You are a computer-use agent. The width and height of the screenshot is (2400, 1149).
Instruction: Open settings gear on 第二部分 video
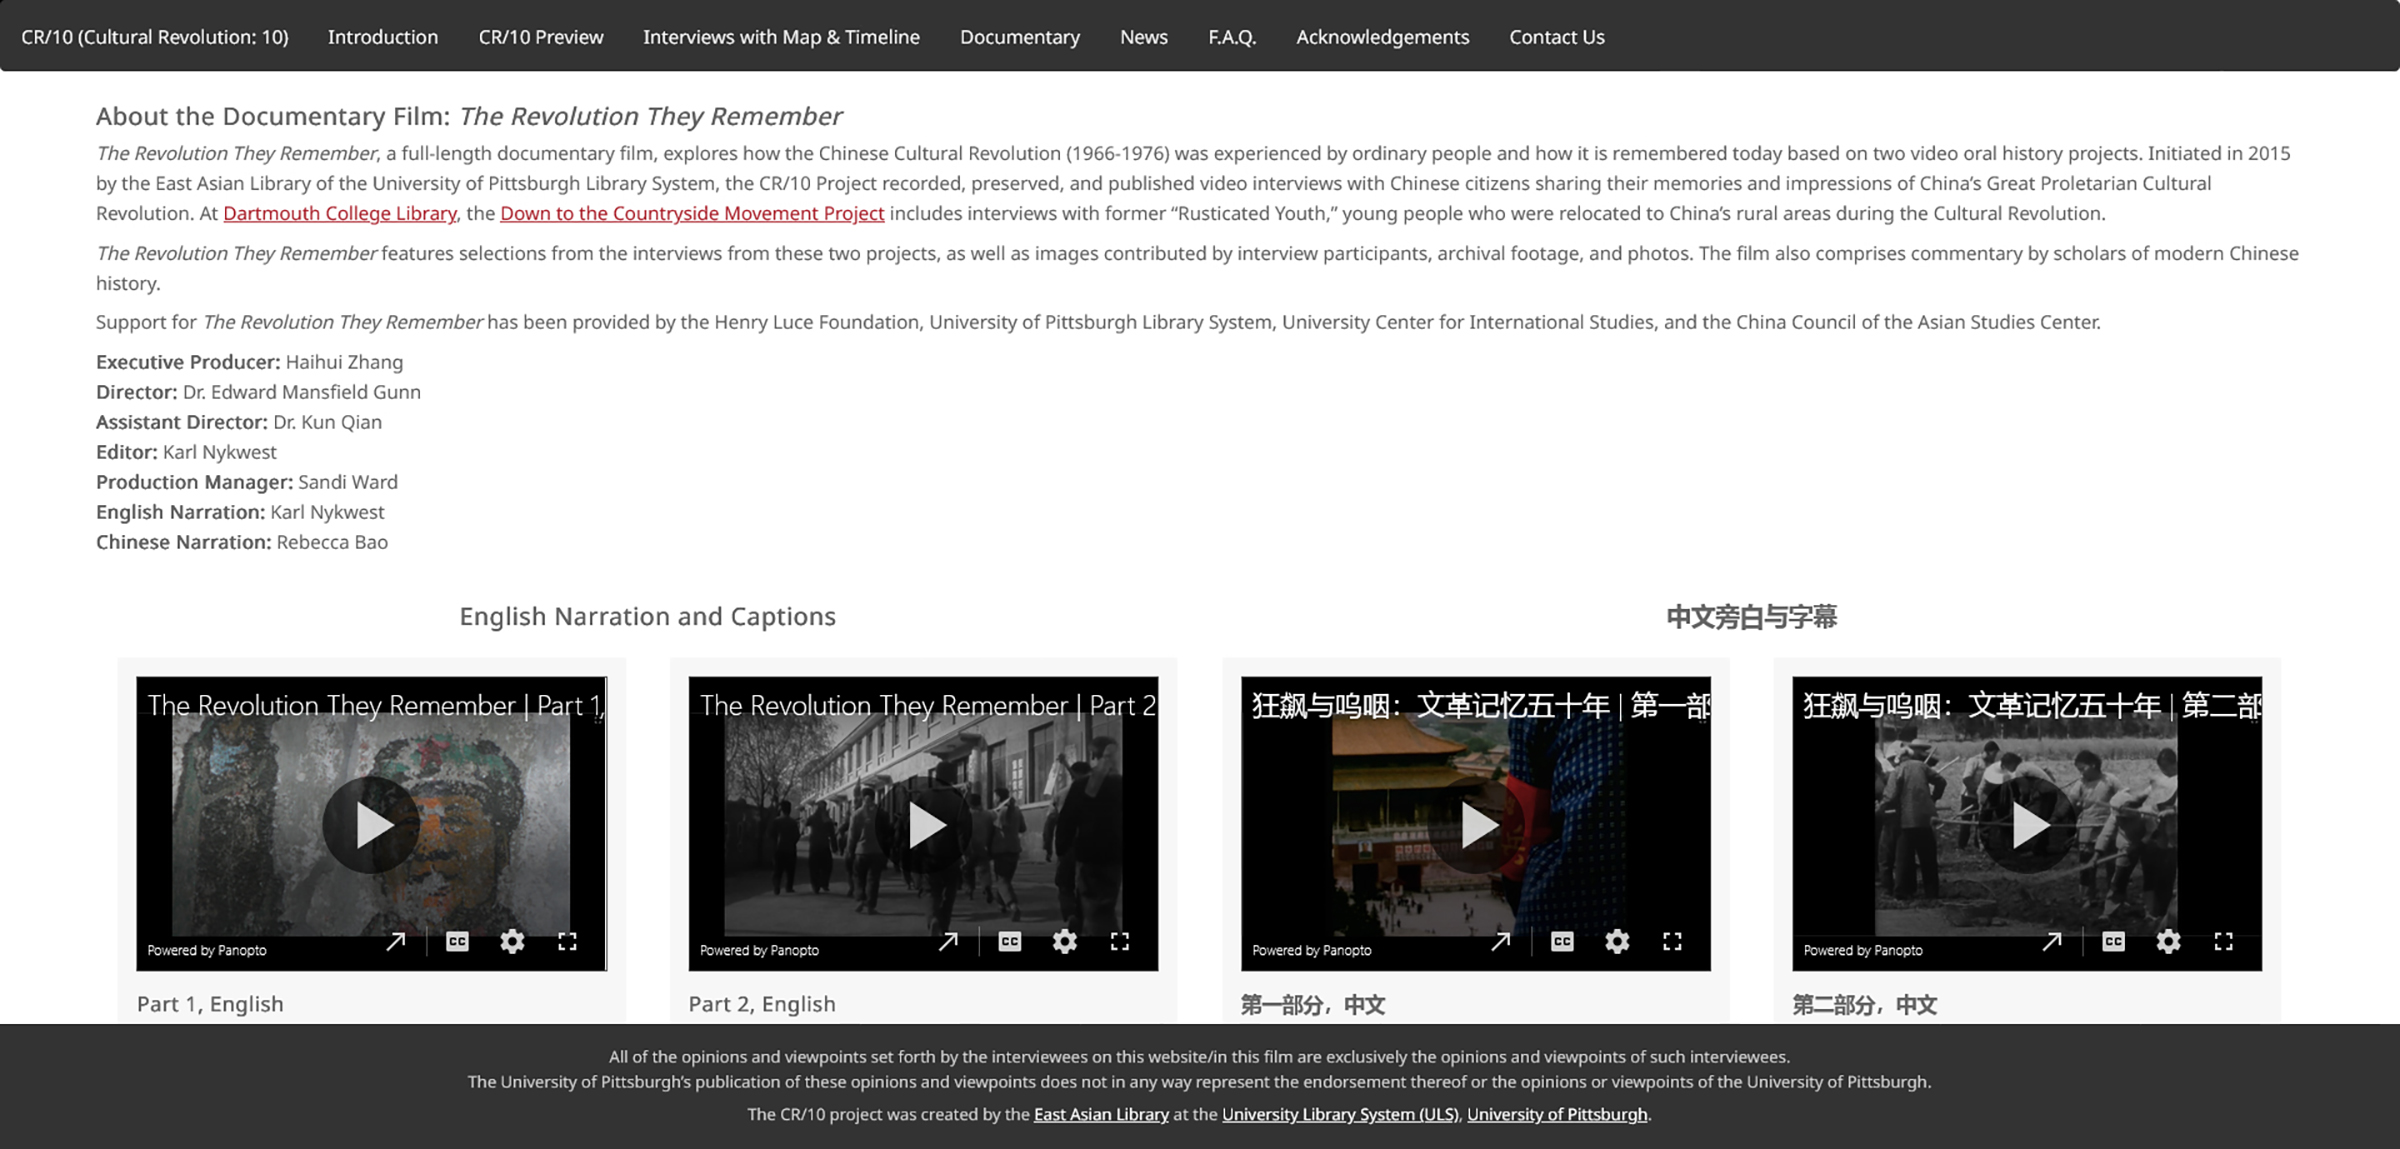coord(2168,941)
